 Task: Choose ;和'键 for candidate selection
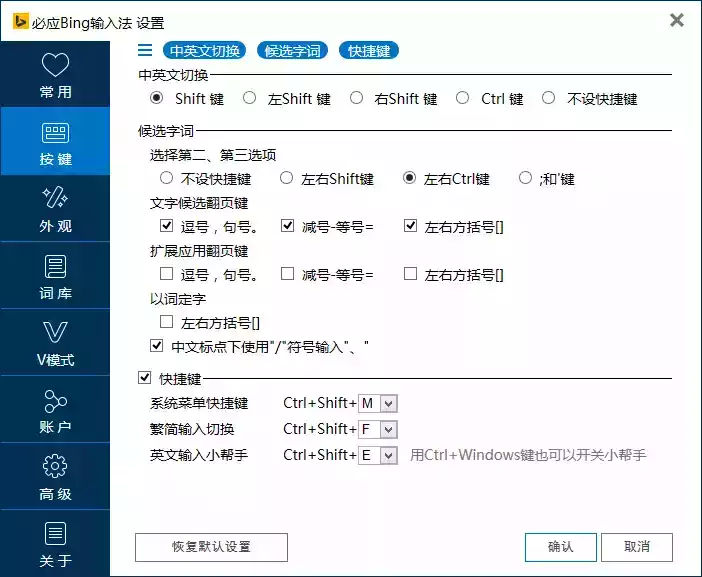pos(525,178)
